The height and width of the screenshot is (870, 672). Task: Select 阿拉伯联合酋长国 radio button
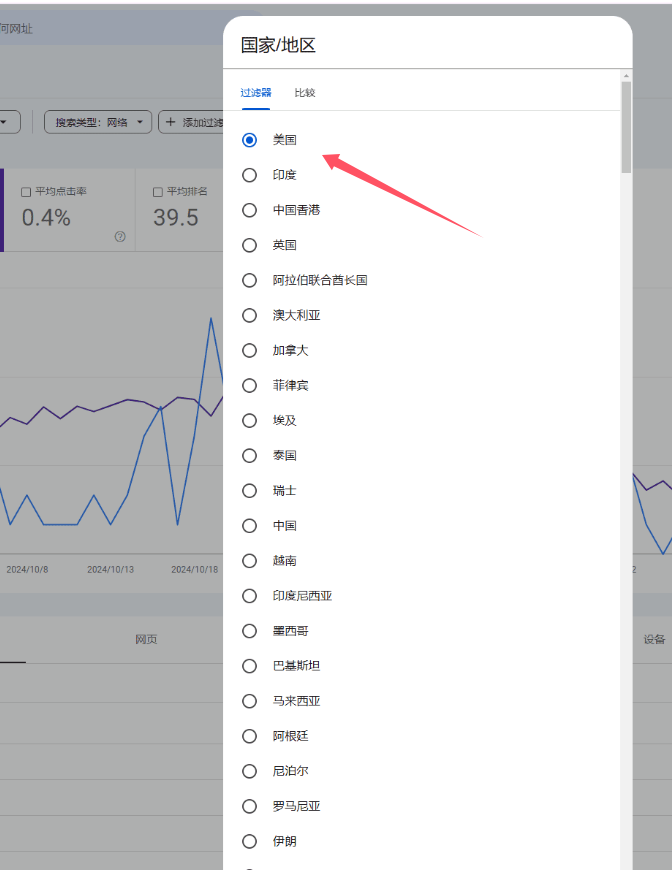click(250, 280)
